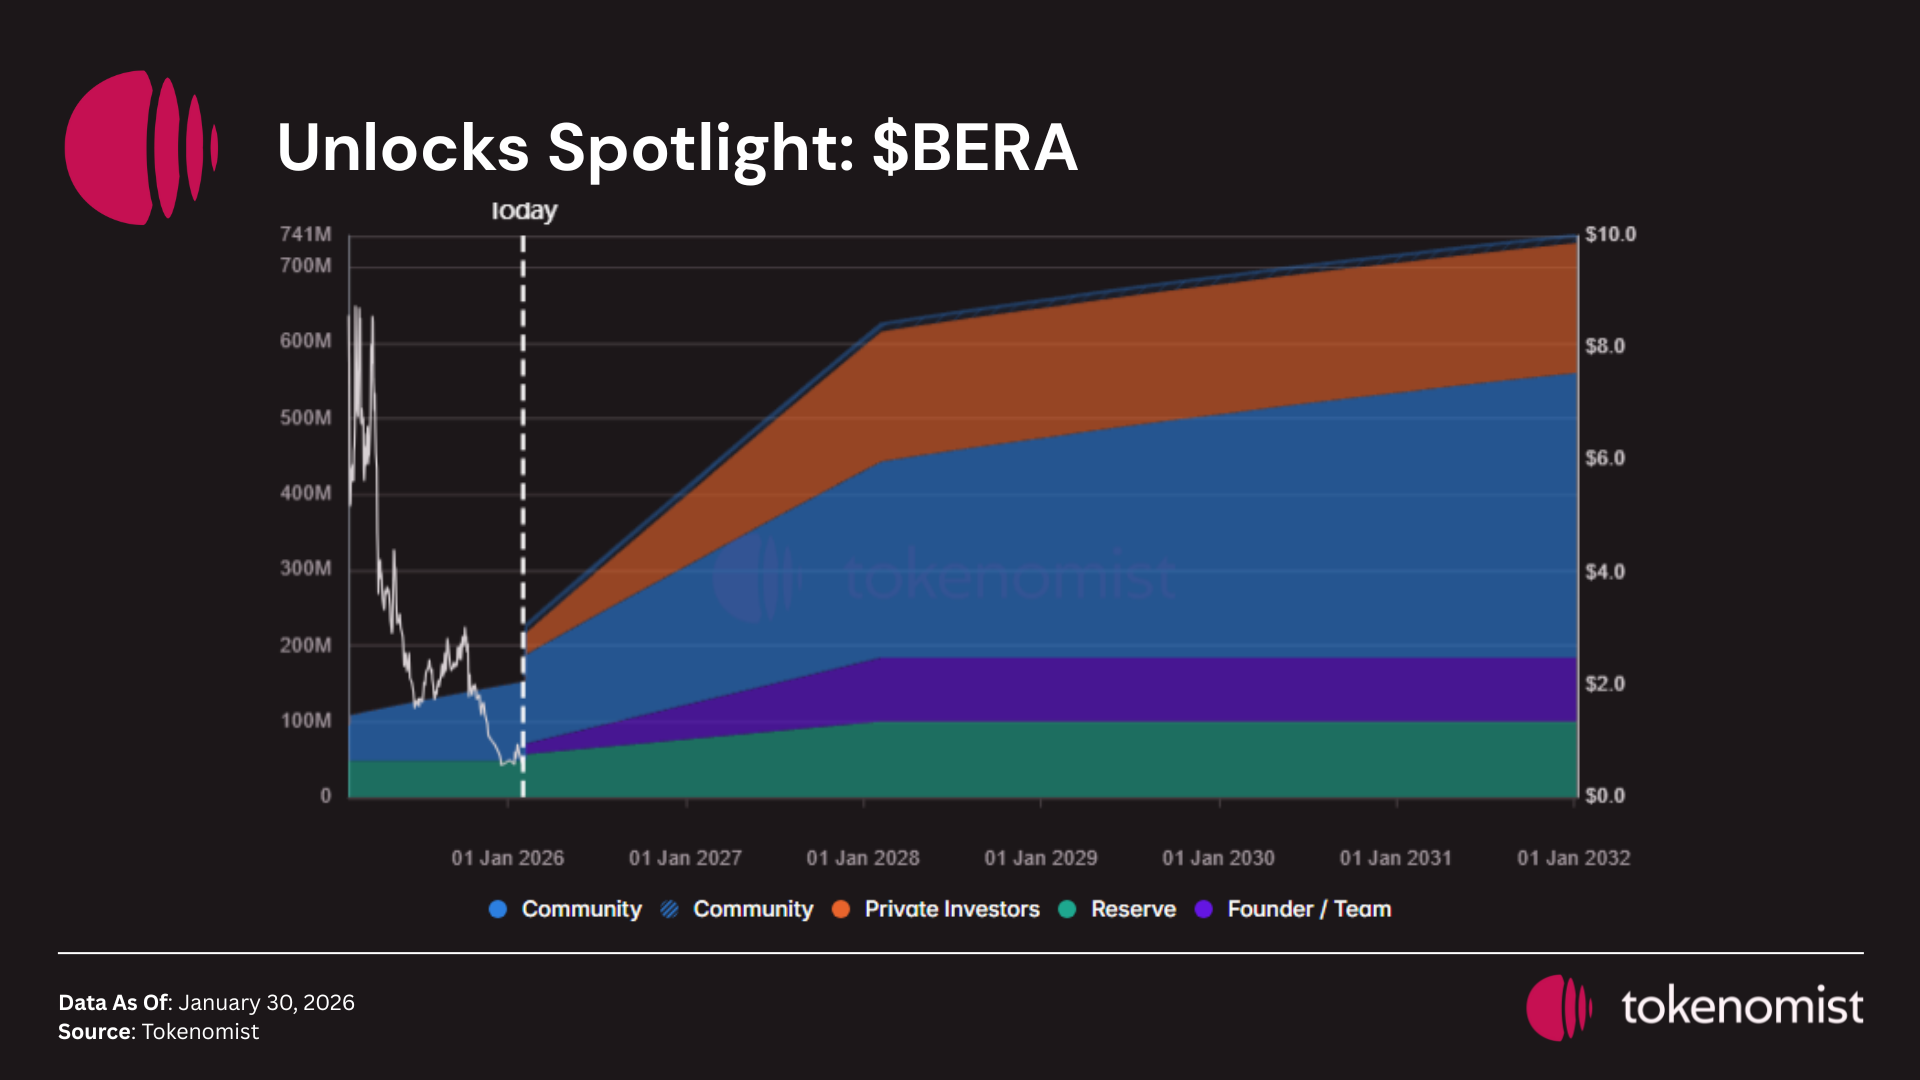Toggle the Reserve legend label
The image size is (1920, 1080).
(x=1133, y=909)
